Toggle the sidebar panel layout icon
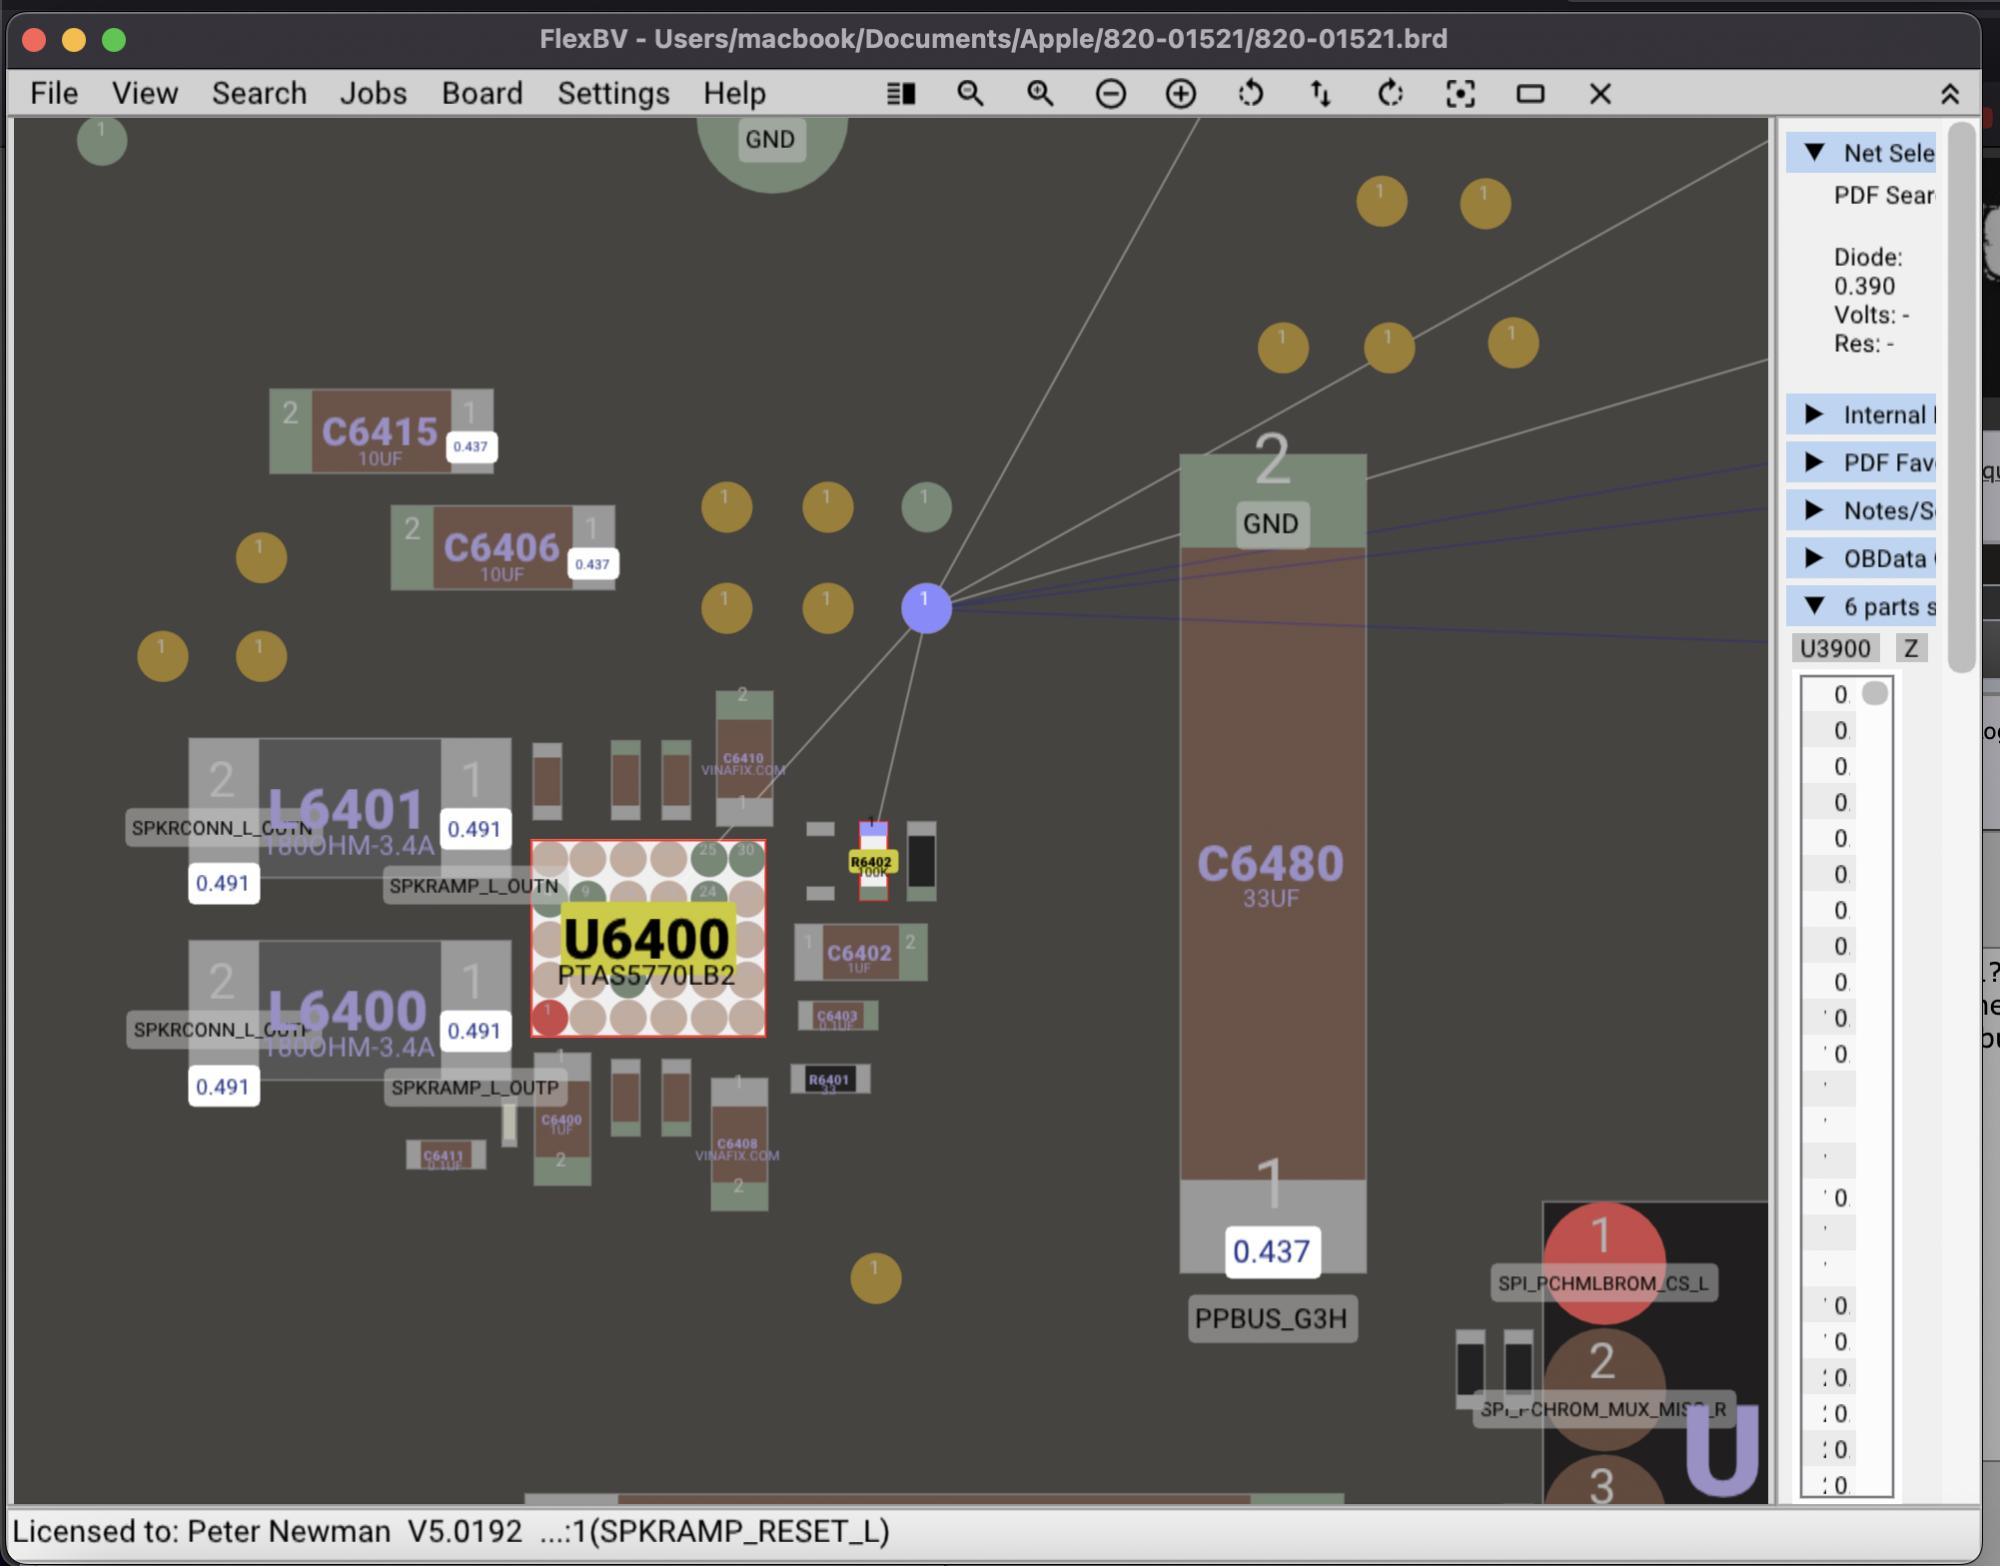2000x1566 pixels. point(901,94)
